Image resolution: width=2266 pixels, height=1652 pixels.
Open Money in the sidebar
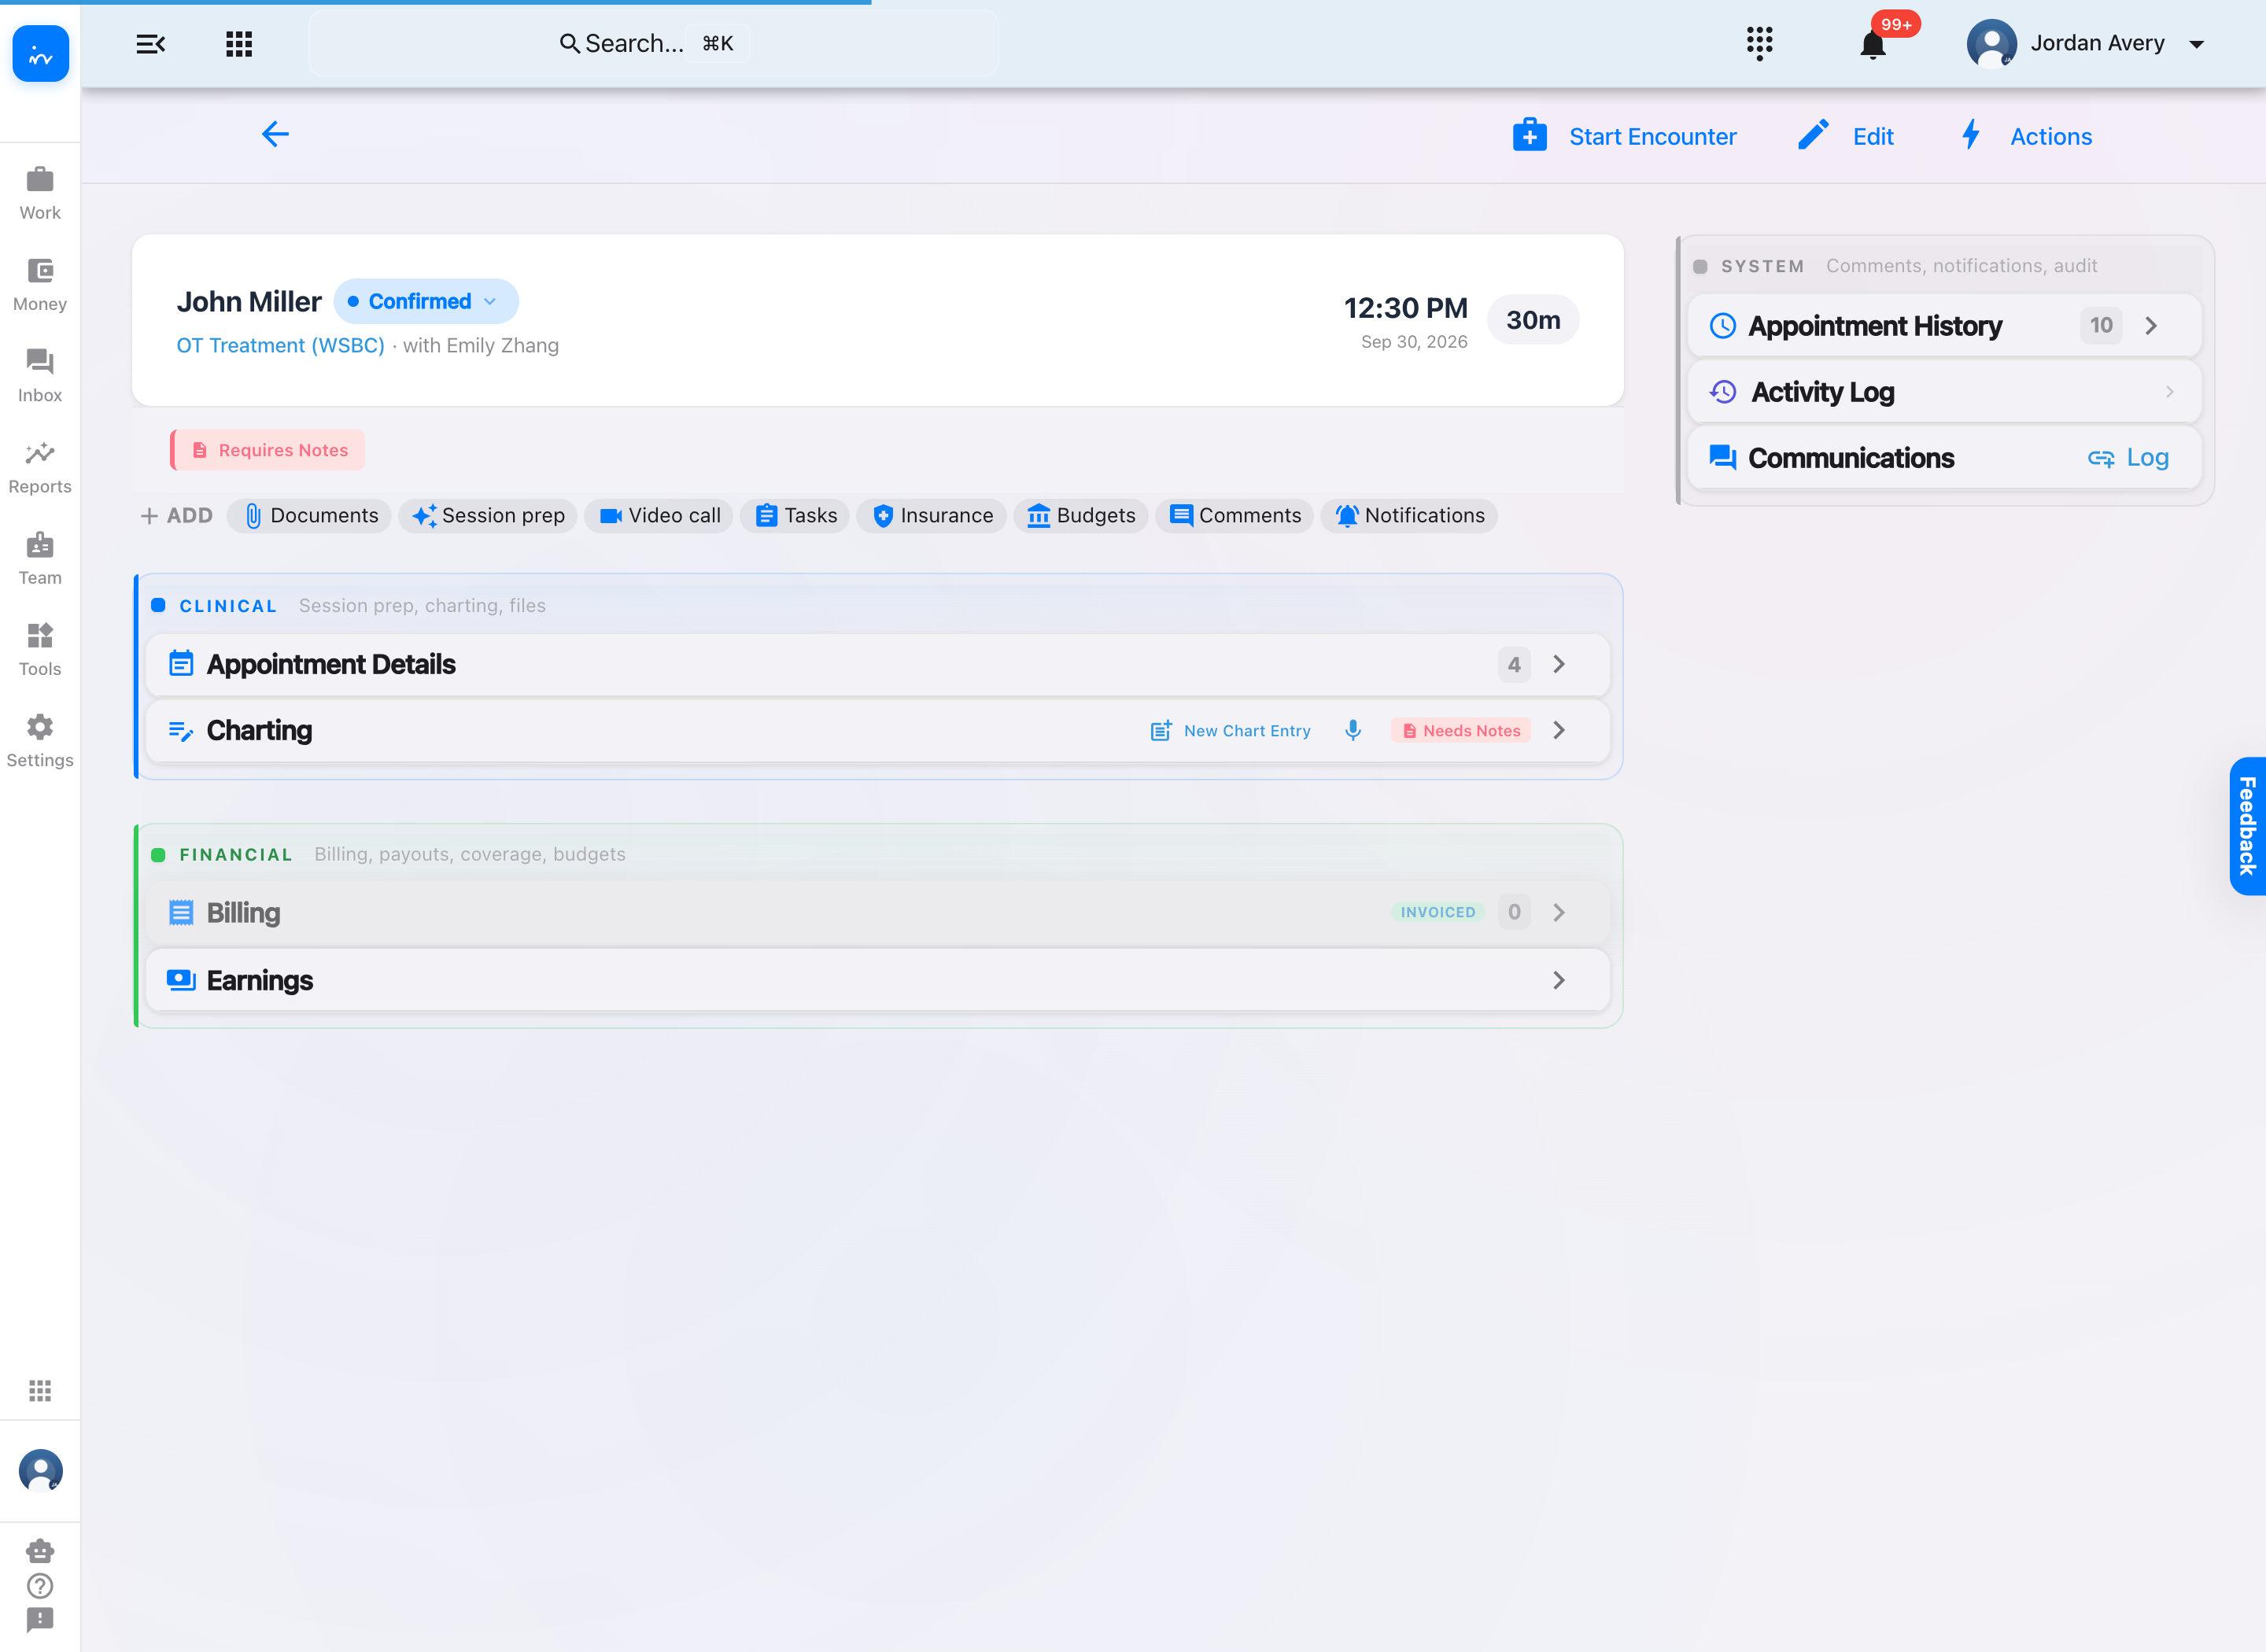40,285
